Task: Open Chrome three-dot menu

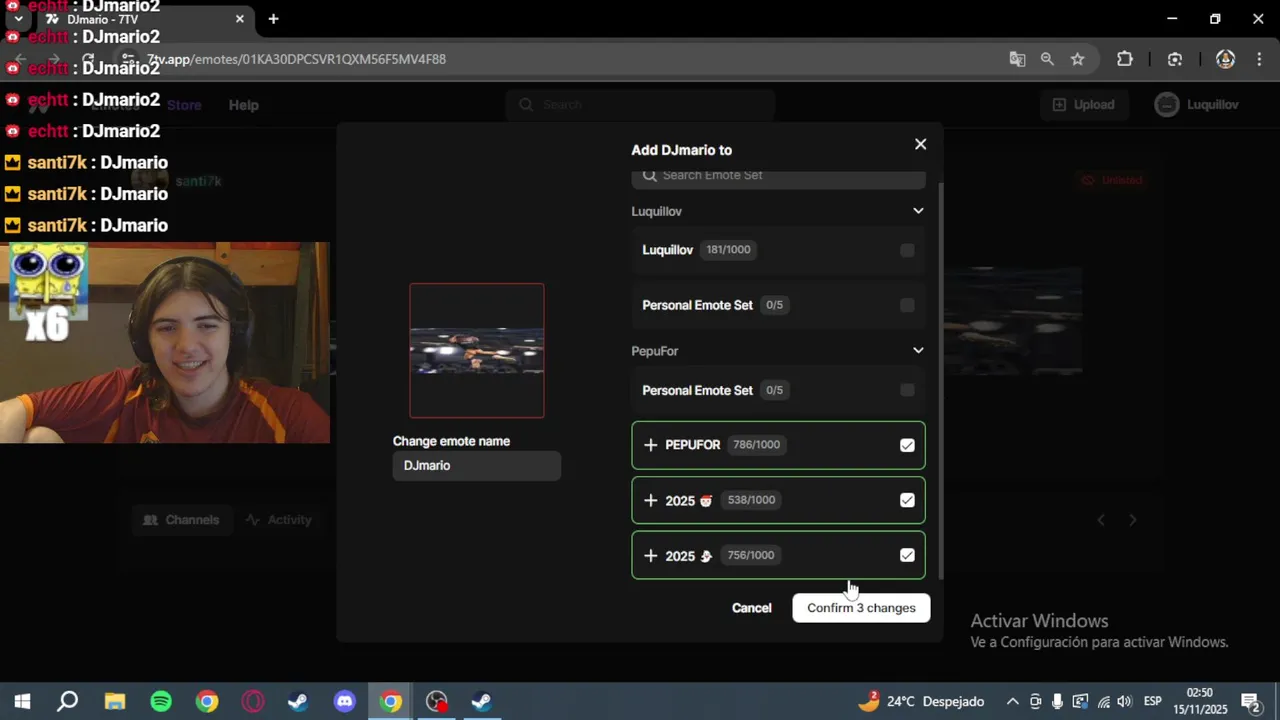Action: click(1257, 59)
